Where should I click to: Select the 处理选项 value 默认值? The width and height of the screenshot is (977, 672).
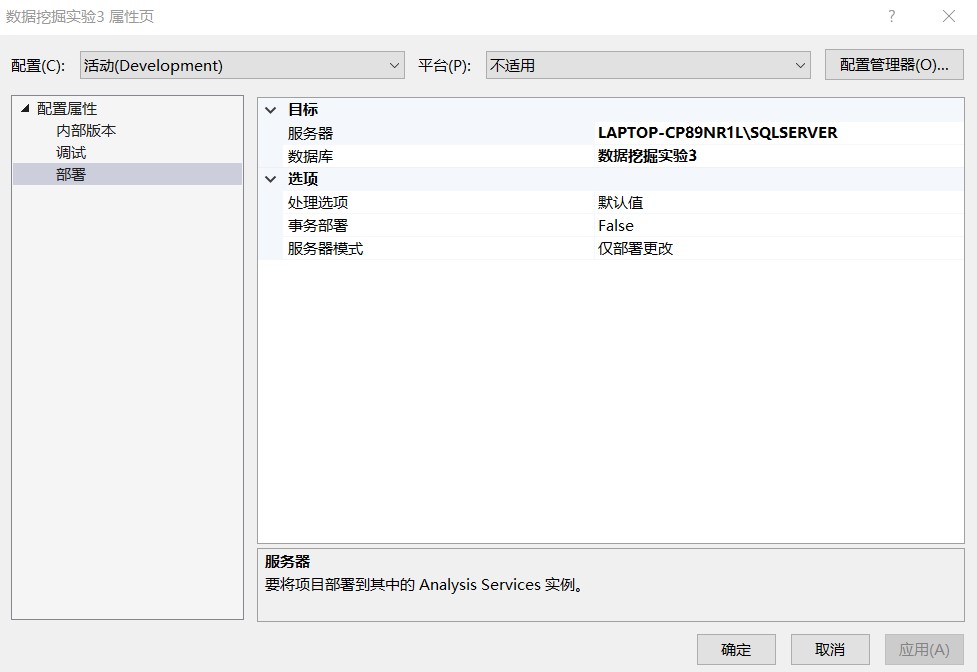[620, 202]
